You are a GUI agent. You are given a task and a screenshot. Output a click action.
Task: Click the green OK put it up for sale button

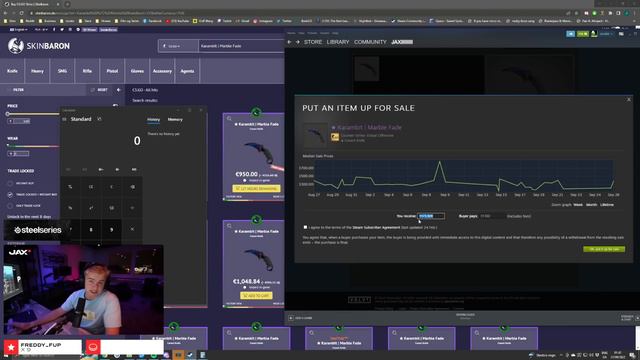pyautogui.click(x=604, y=249)
